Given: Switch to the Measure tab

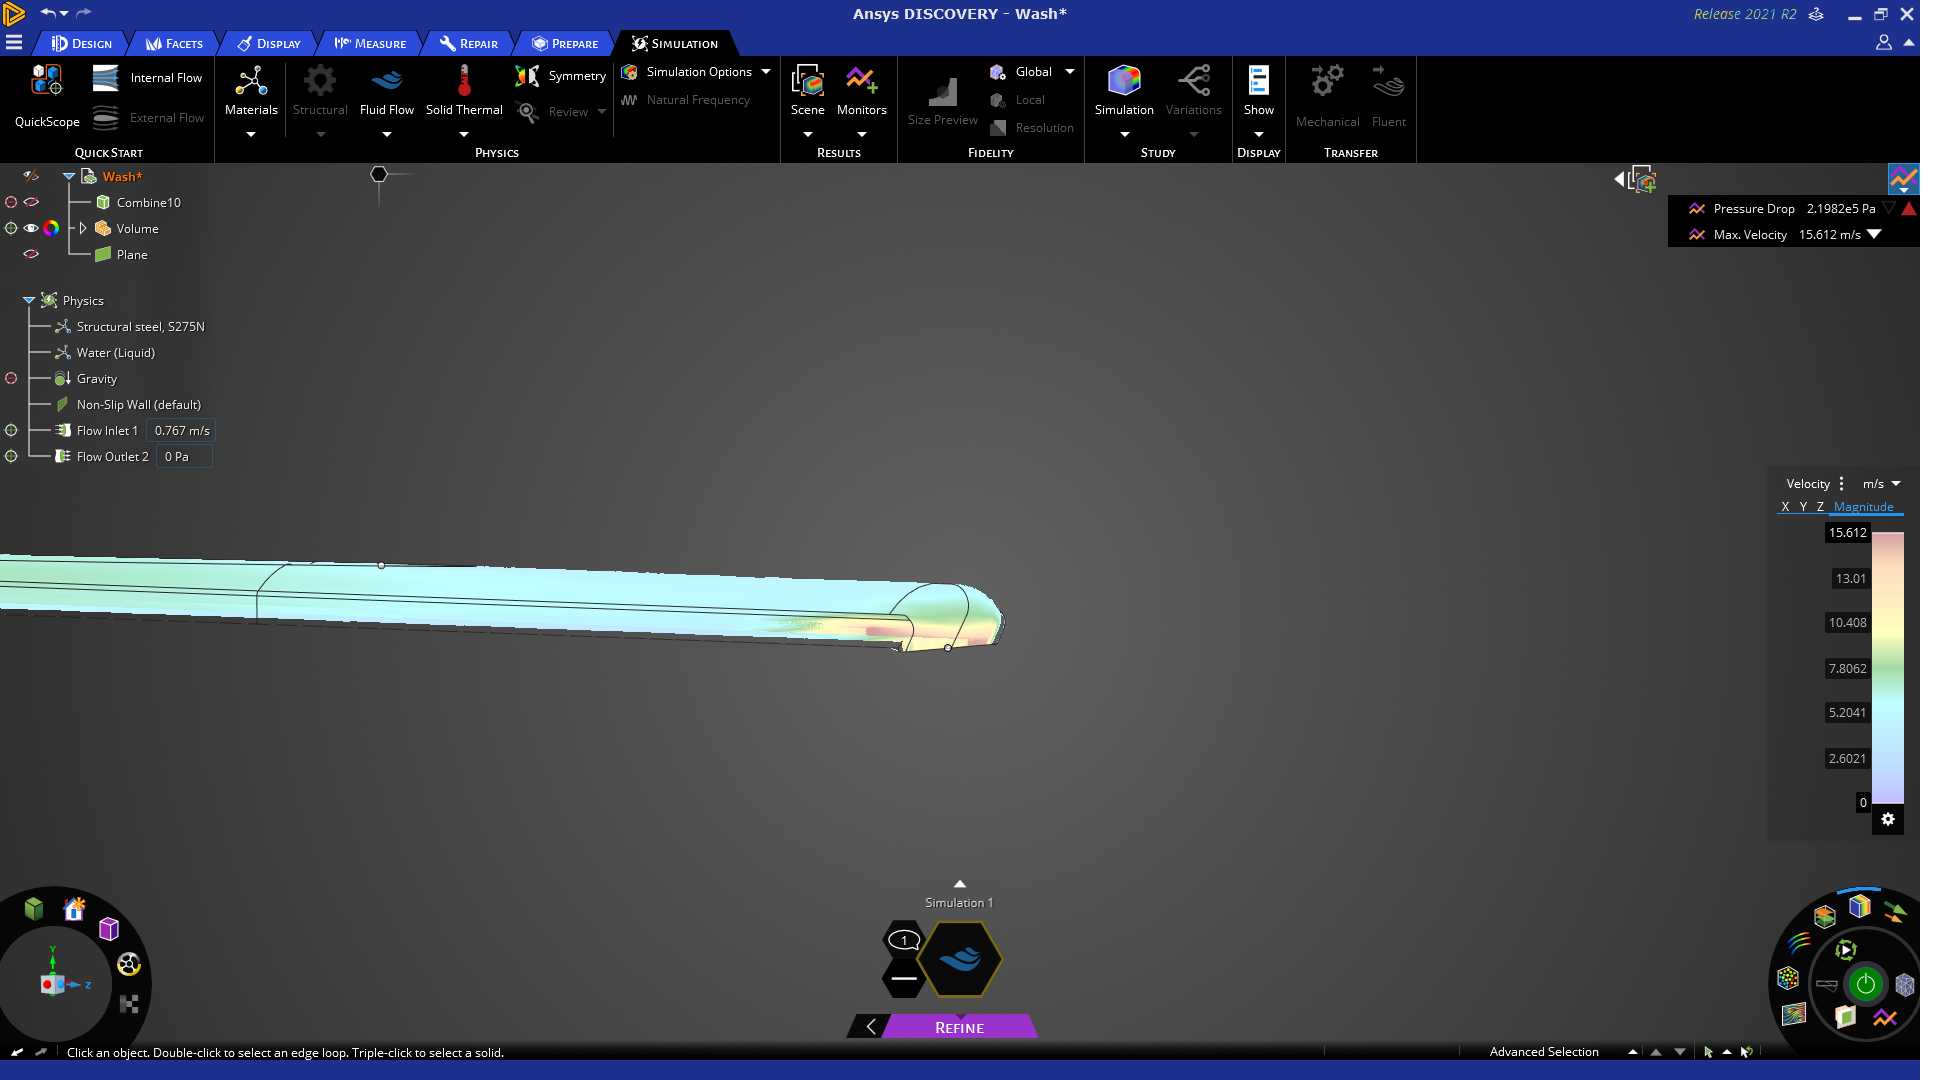Looking at the screenshot, I should click(x=370, y=43).
